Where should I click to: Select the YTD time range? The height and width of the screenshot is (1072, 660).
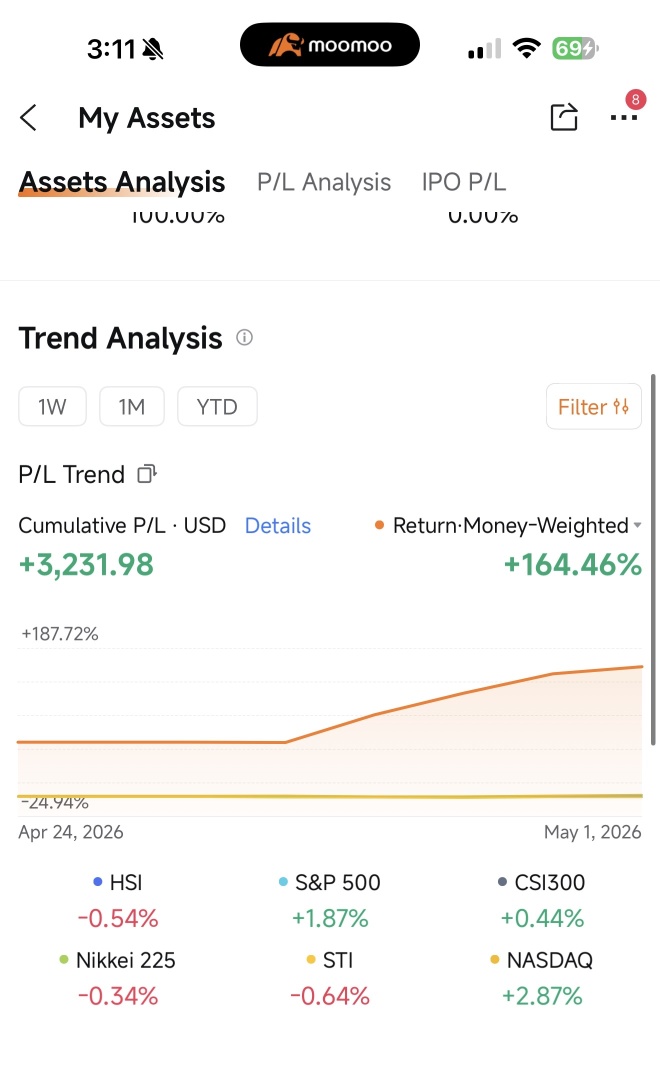(x=217, y=407)
